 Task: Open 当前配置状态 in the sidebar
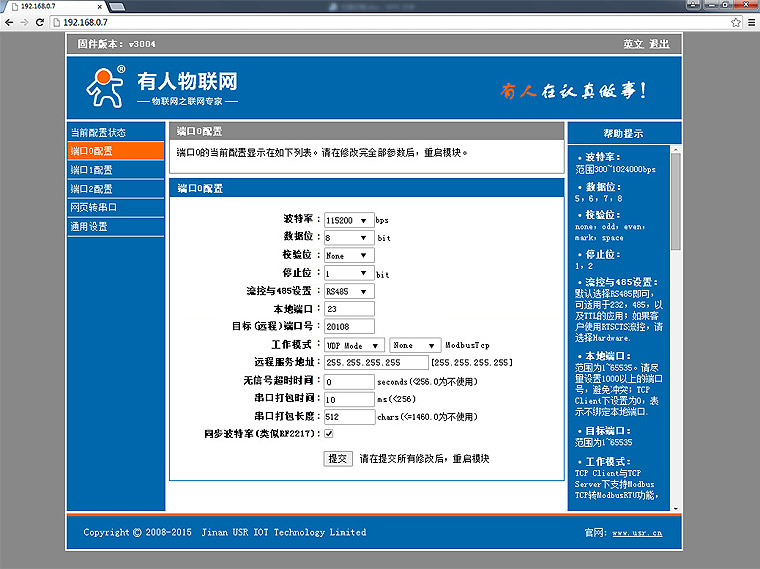98,132
